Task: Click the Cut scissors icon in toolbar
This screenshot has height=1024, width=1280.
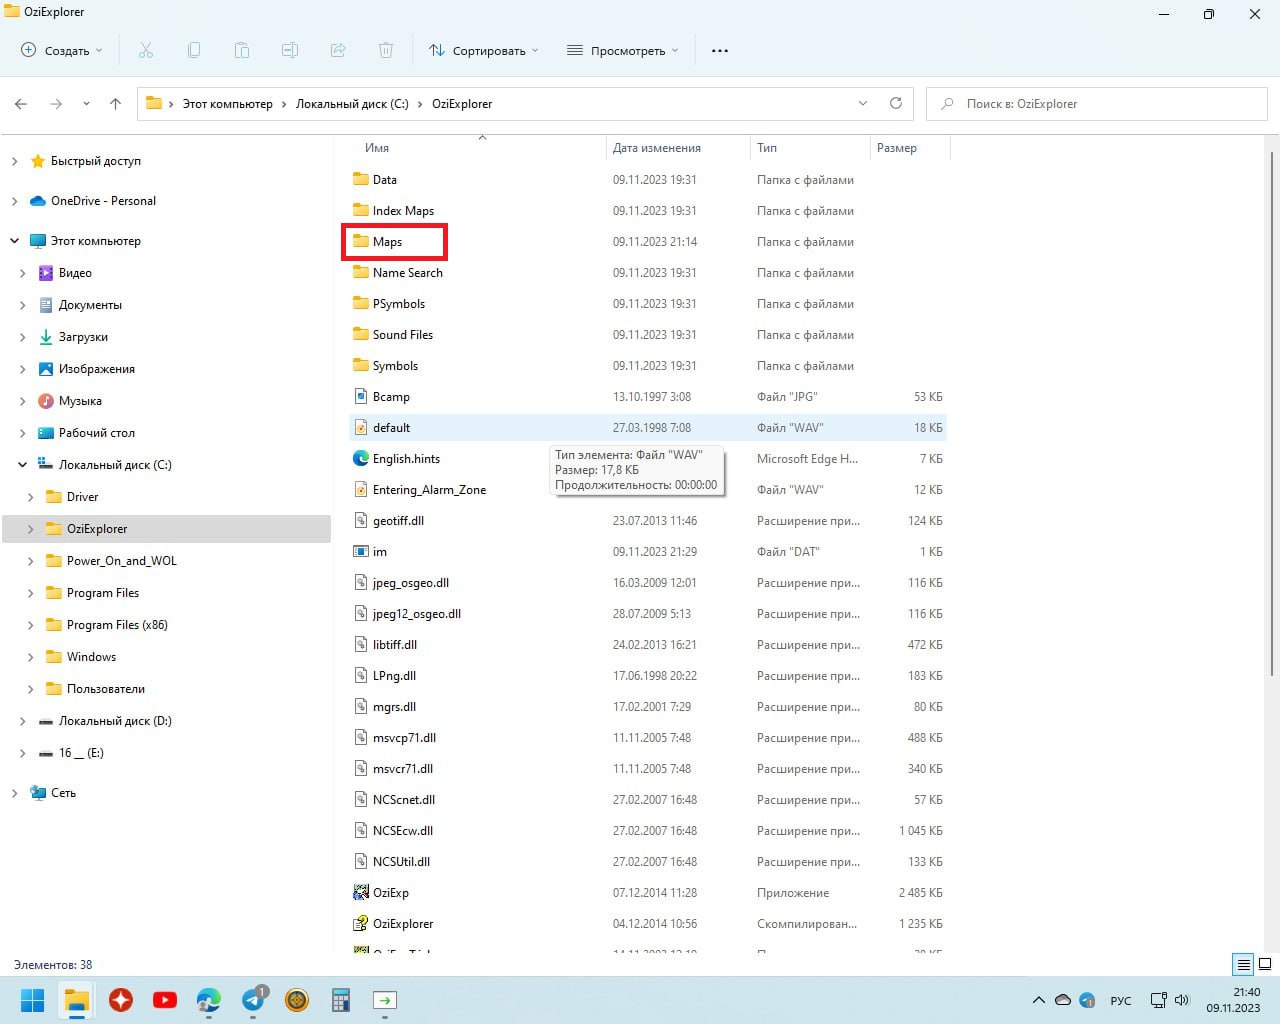Action: (146, 50)
